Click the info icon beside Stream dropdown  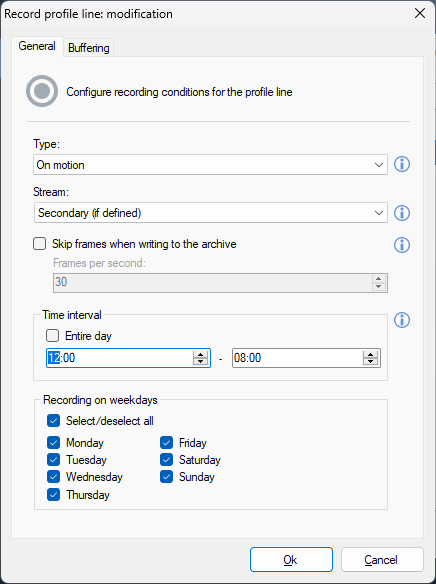[x=402, y=213]
